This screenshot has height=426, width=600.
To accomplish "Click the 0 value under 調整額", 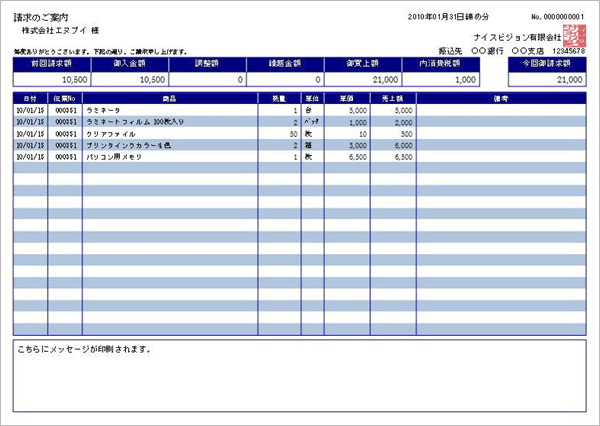I will [240, 80].
